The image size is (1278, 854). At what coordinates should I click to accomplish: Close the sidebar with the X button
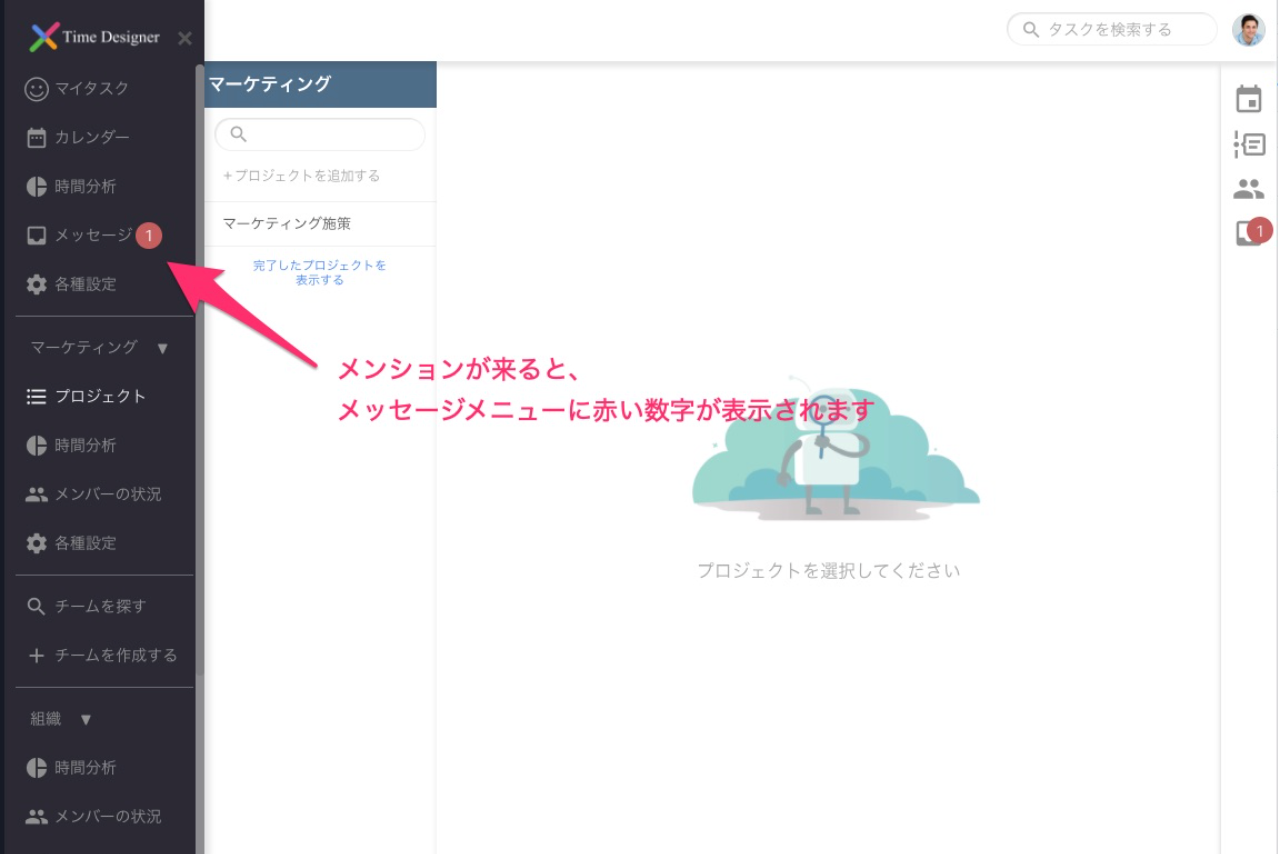184,38
